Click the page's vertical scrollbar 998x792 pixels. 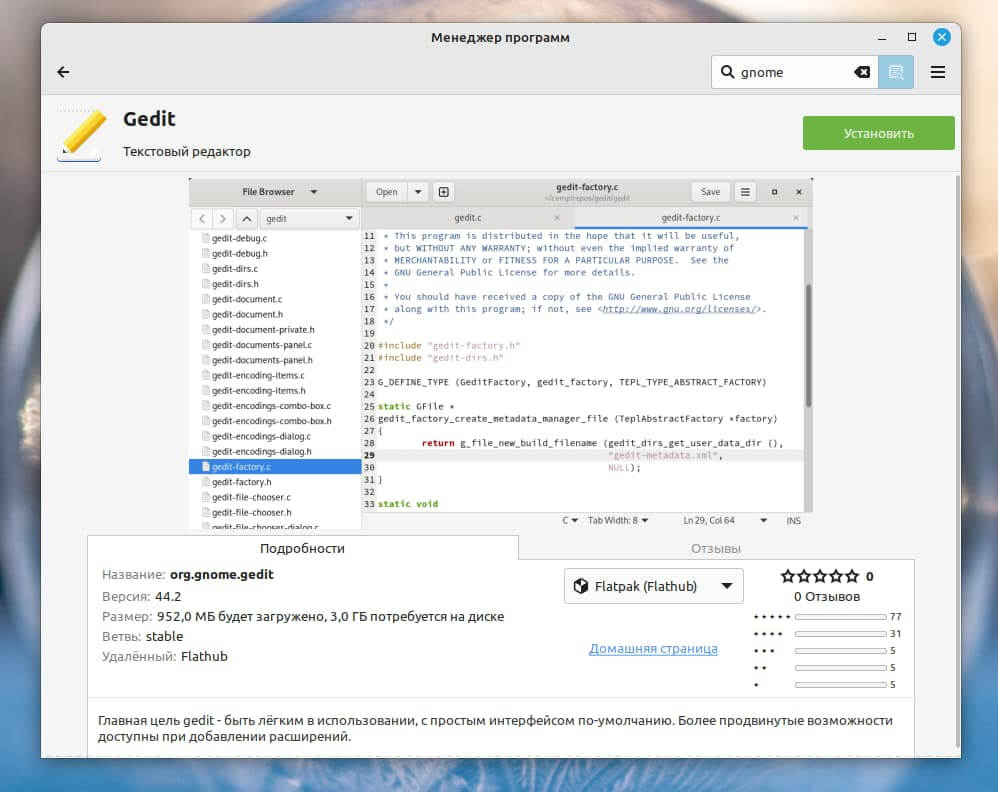point(957,462)
